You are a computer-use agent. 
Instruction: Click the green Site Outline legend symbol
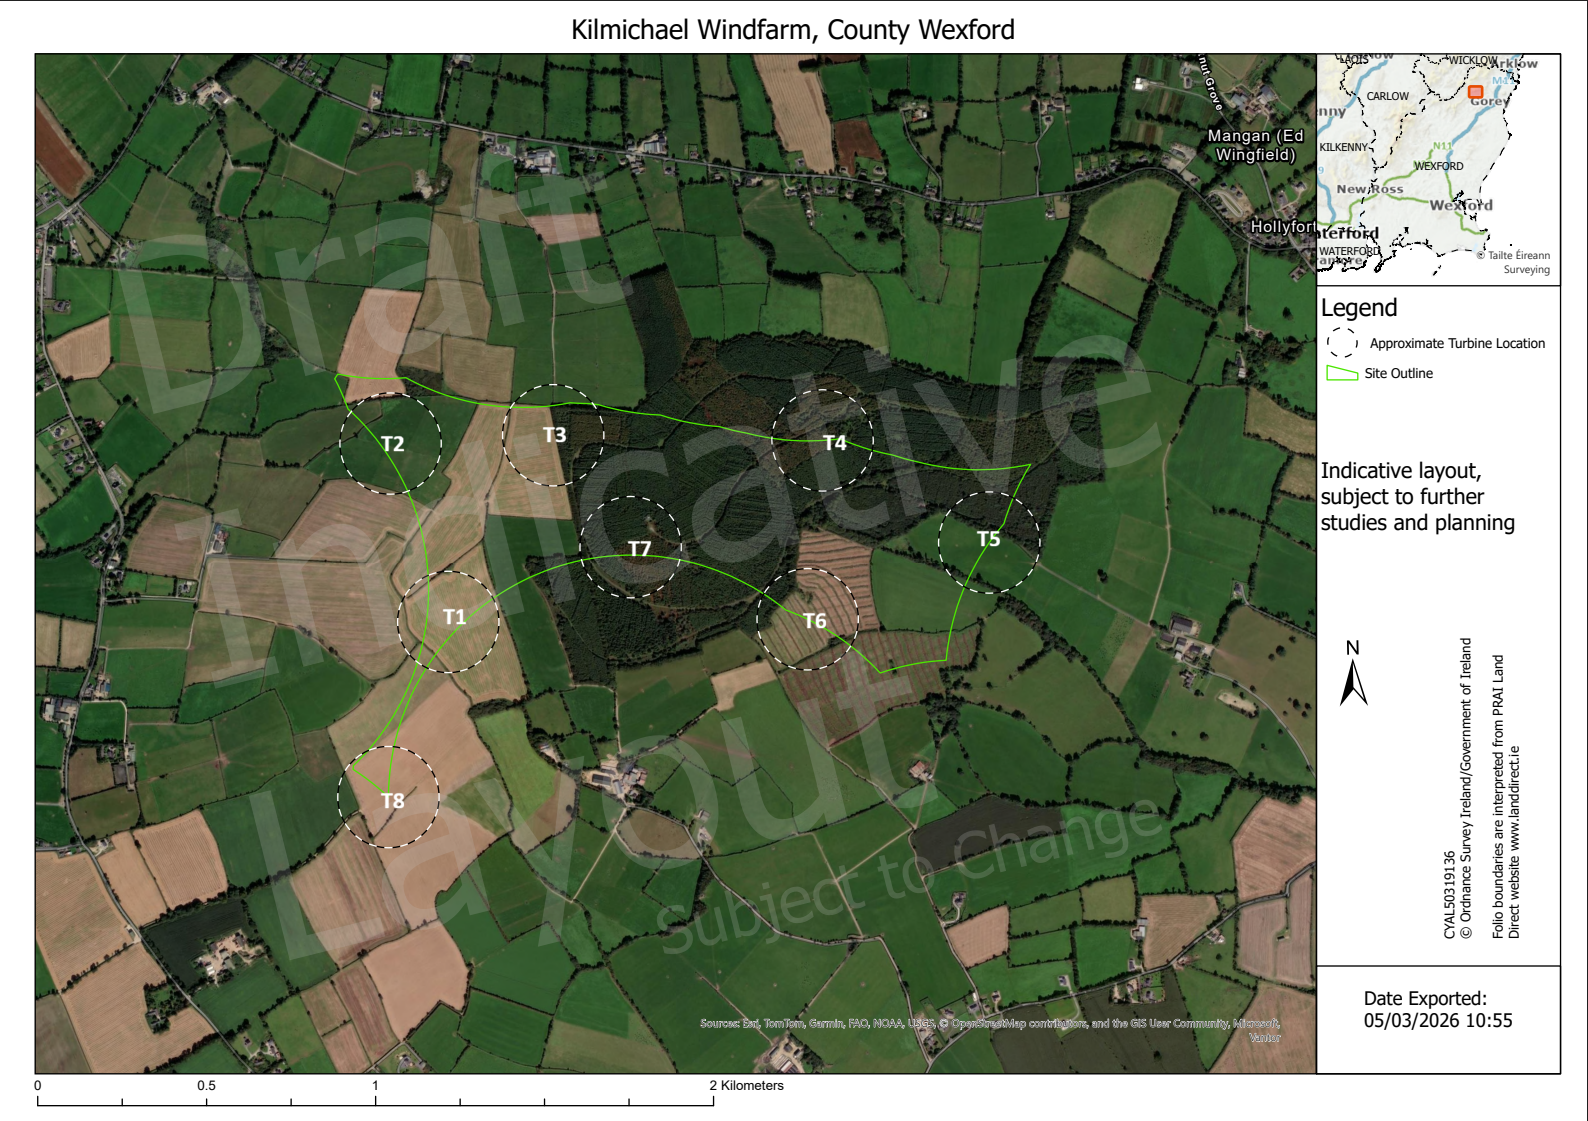1342,373
